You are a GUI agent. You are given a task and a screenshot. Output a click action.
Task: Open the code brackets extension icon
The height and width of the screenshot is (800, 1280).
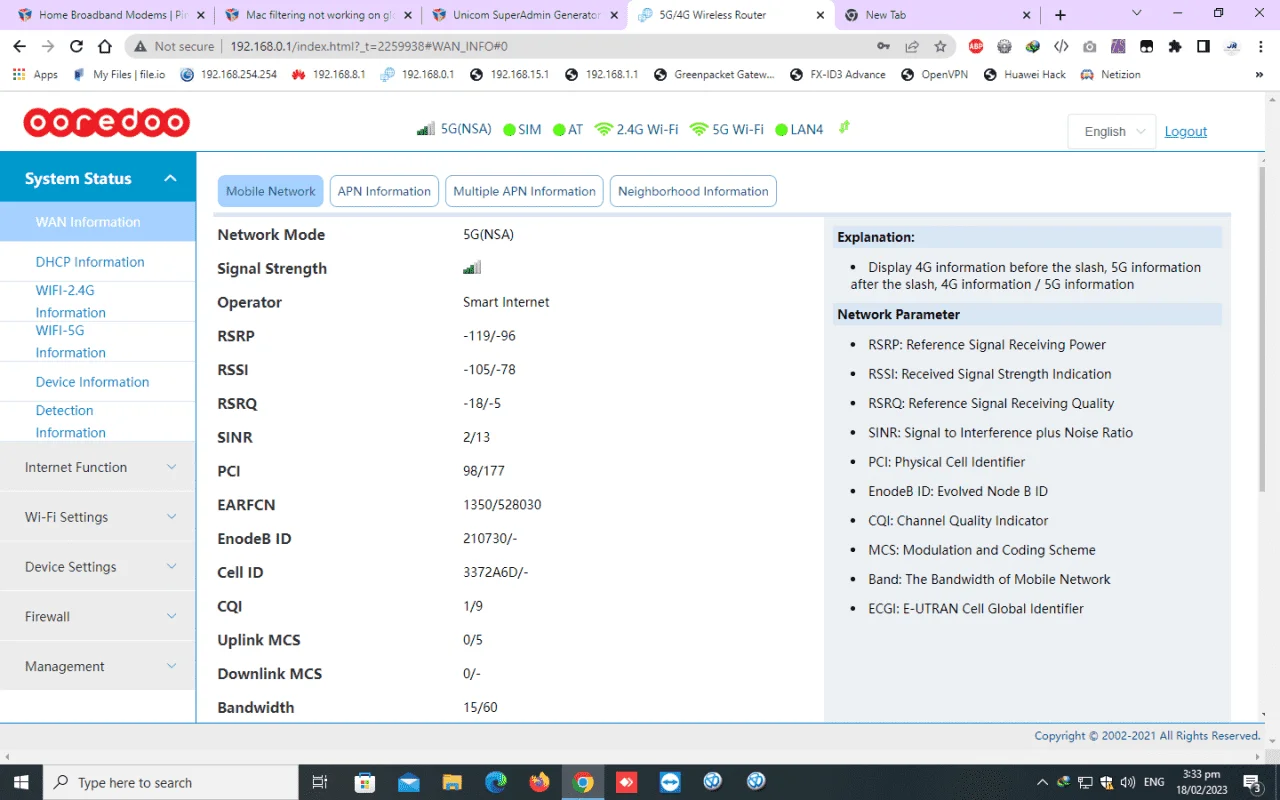(1062, 46)
